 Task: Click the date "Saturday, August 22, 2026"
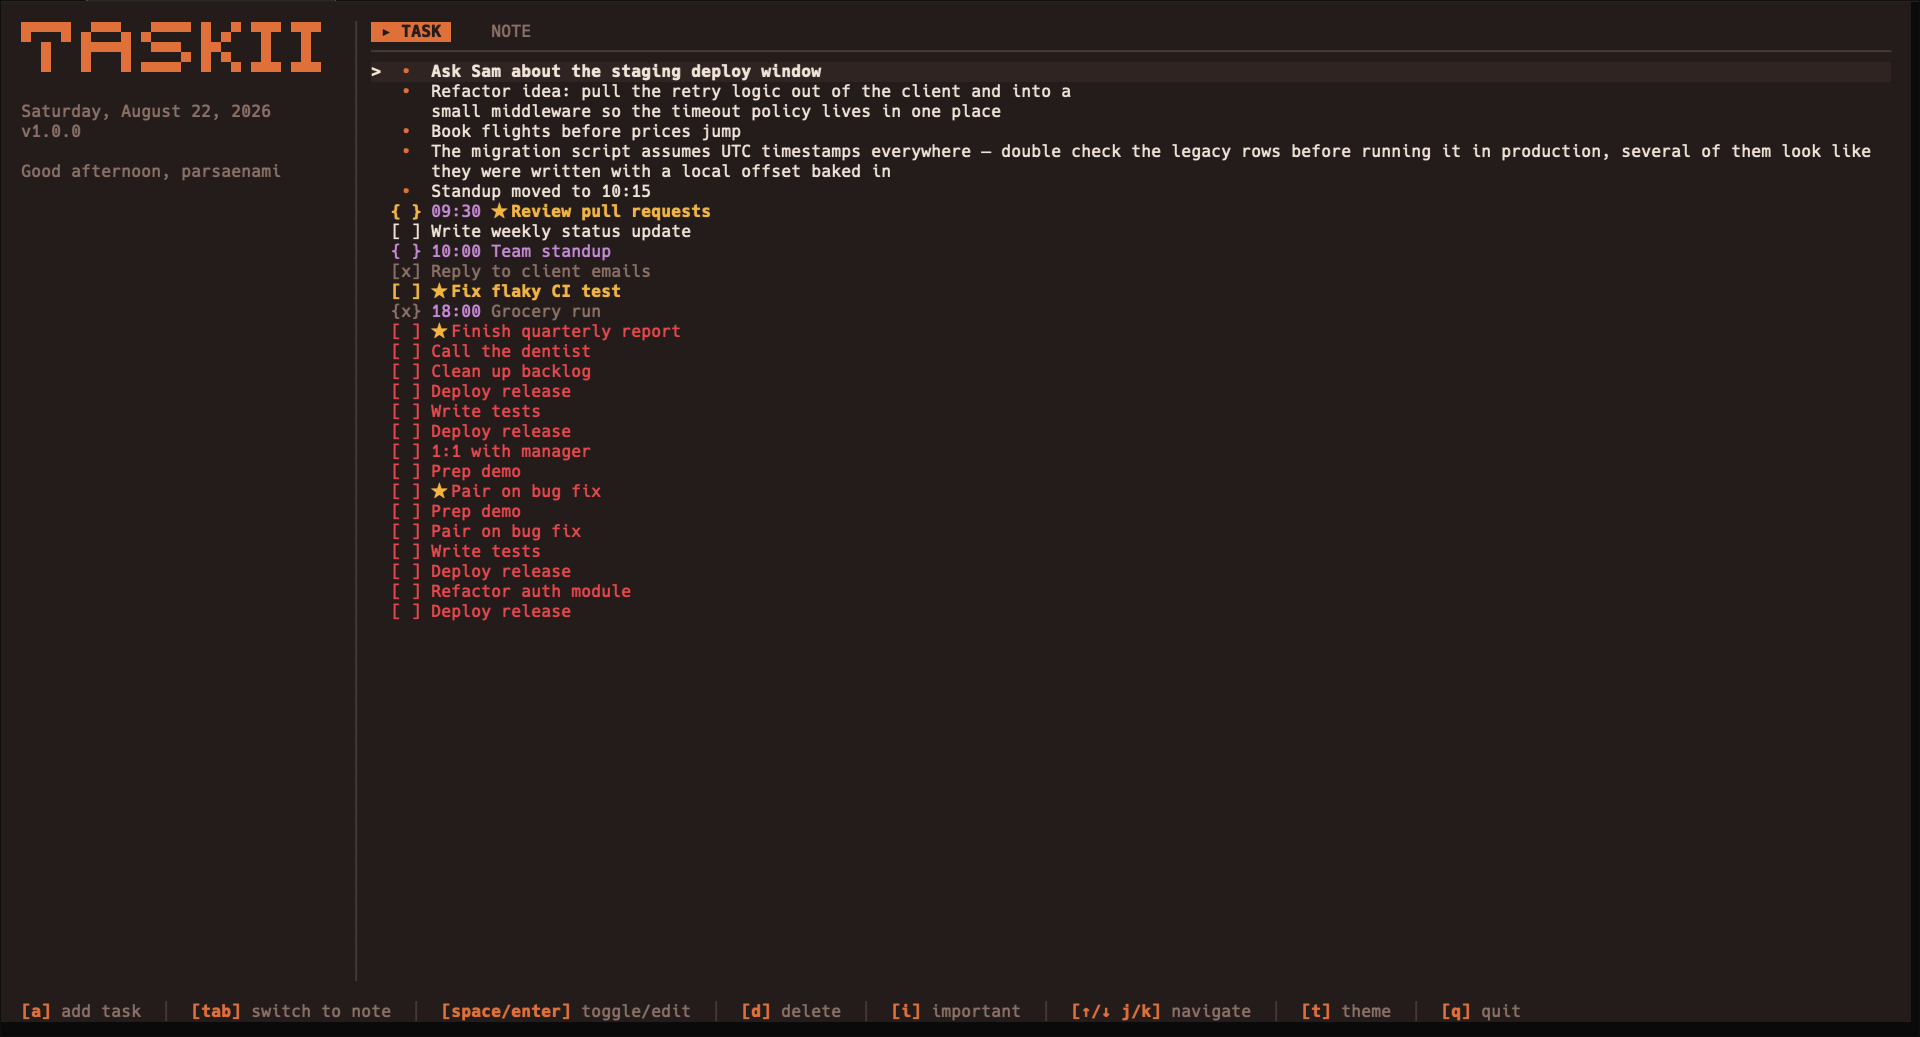pos(146,111)
